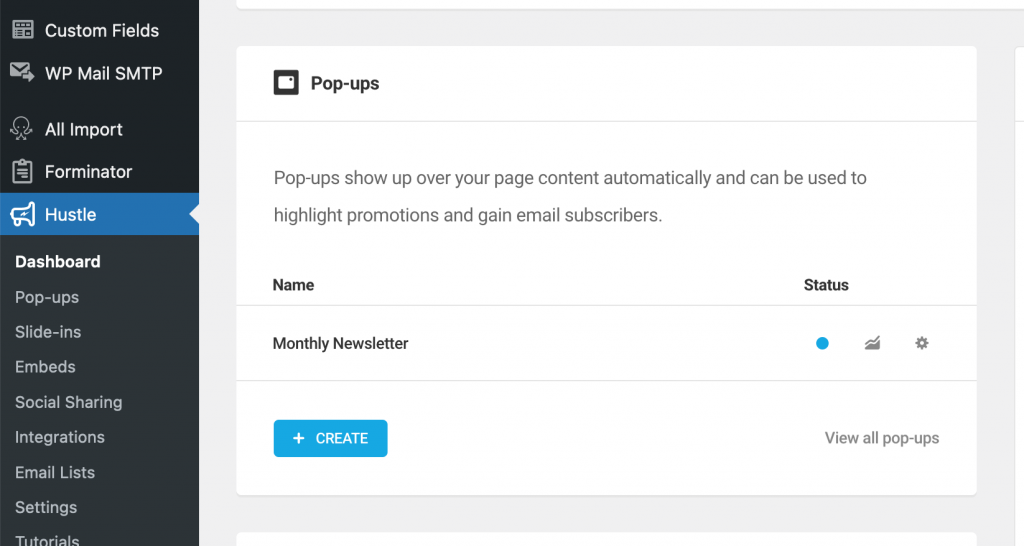The width and height of the screenshot is (1024, 546).
Task: Open Social Sharing submenu item
Action: coord(69,402)
